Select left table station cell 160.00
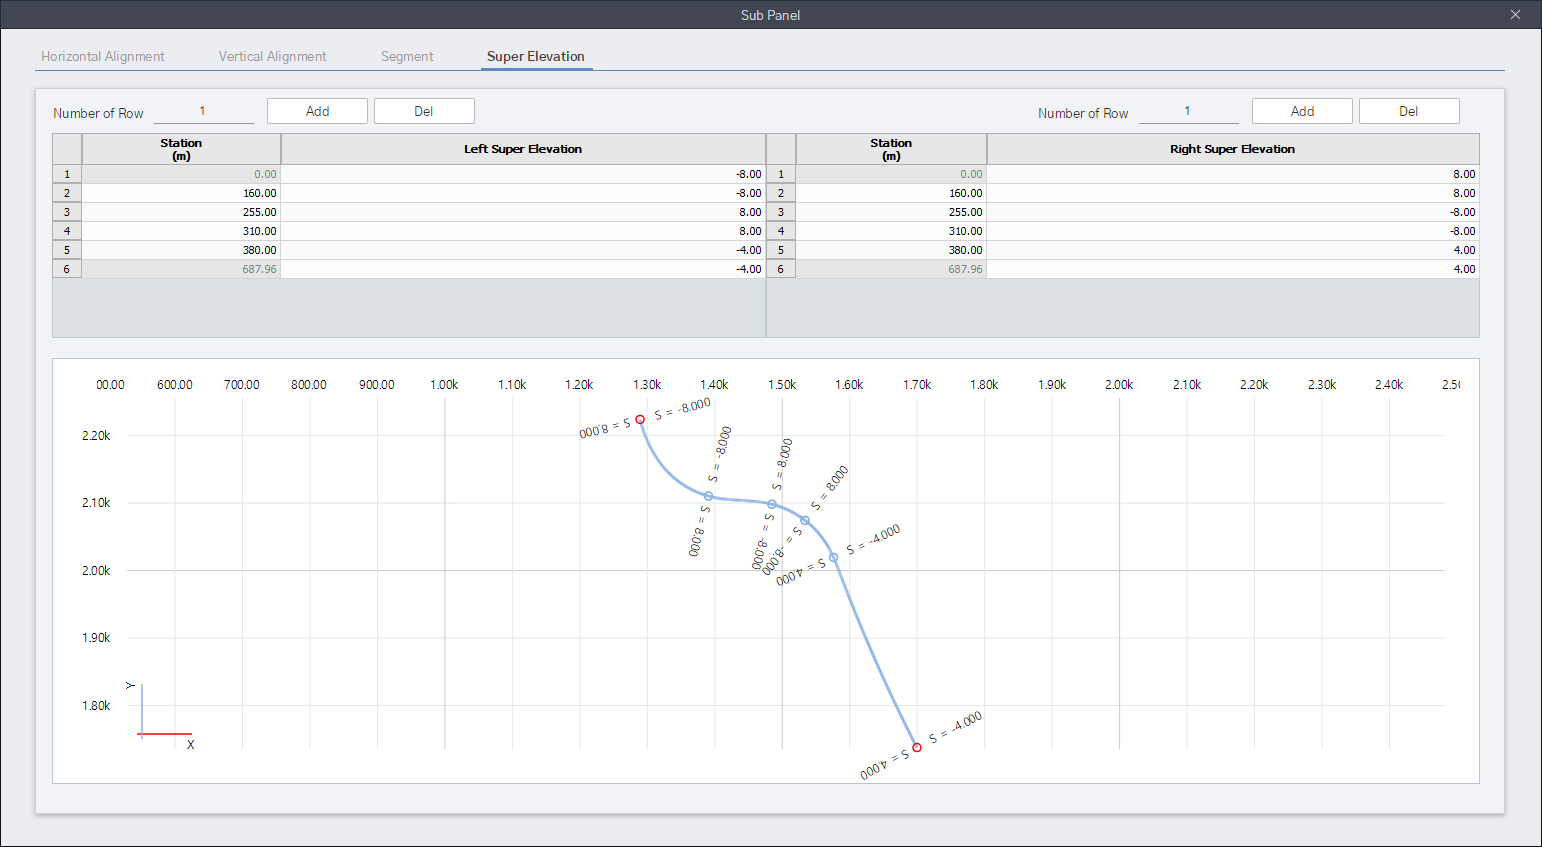Screen dimensions: 1542x847 point(182,193)
